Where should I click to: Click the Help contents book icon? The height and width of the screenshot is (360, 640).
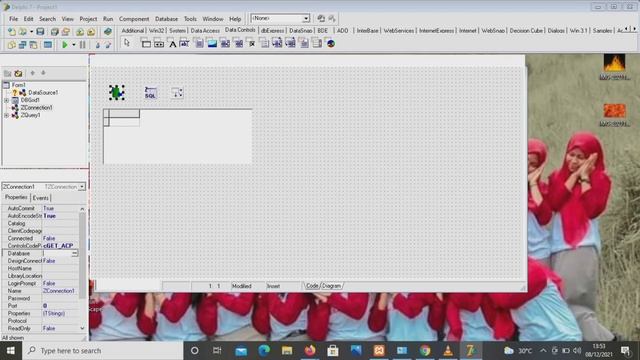point(108,31)
